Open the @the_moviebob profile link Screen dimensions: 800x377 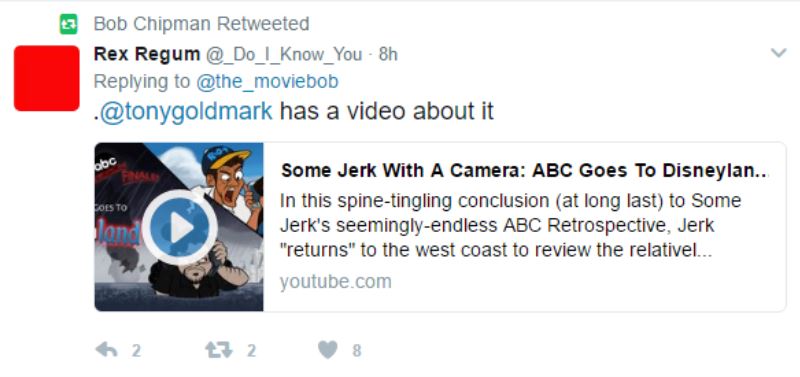pyautogui.click(x=267, y=82)
